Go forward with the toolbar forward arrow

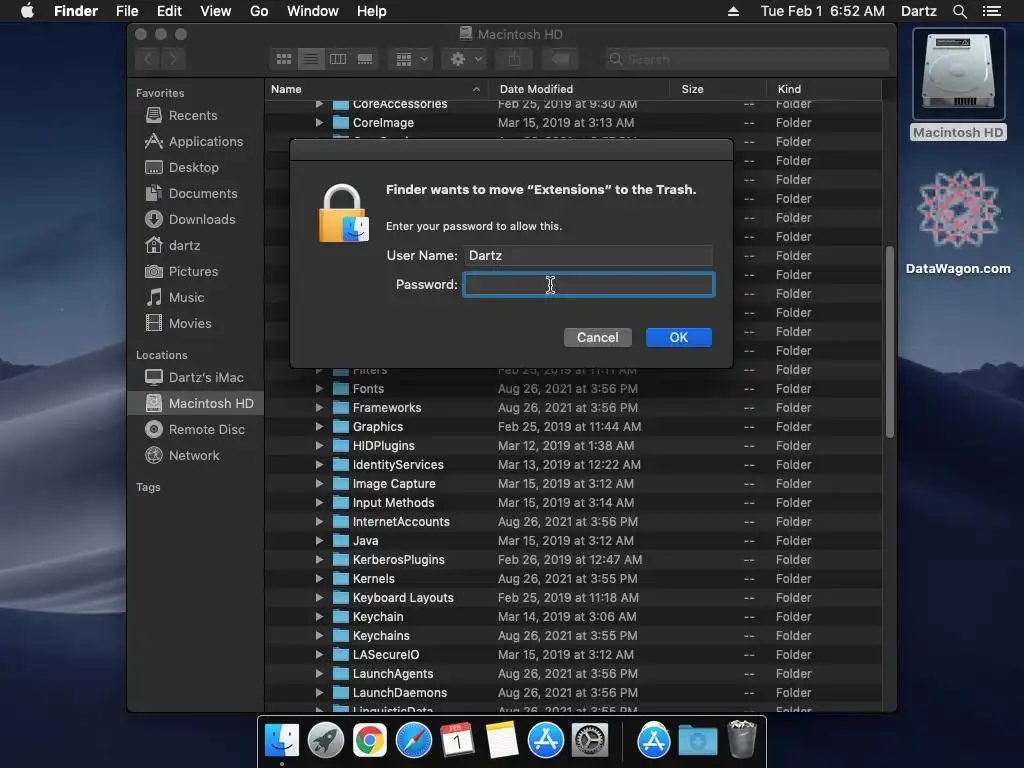point(174,59)
